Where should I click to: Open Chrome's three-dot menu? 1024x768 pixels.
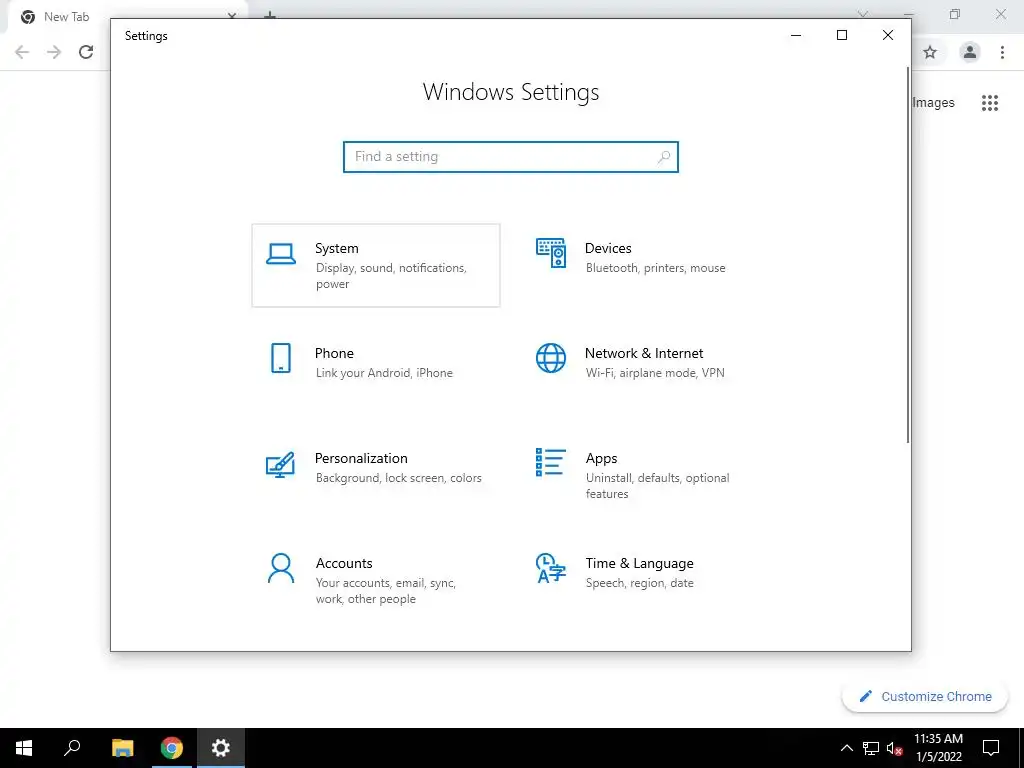point(1002,52)
